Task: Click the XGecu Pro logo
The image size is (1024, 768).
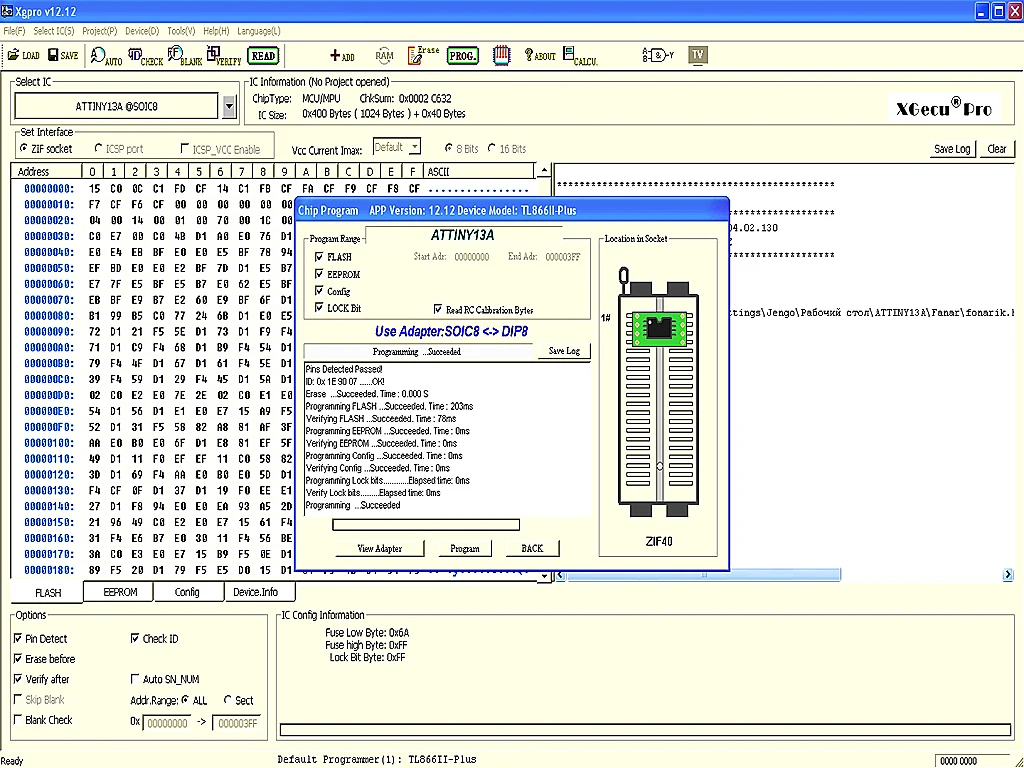Action: pyautogui.click(x=944, y=108)
